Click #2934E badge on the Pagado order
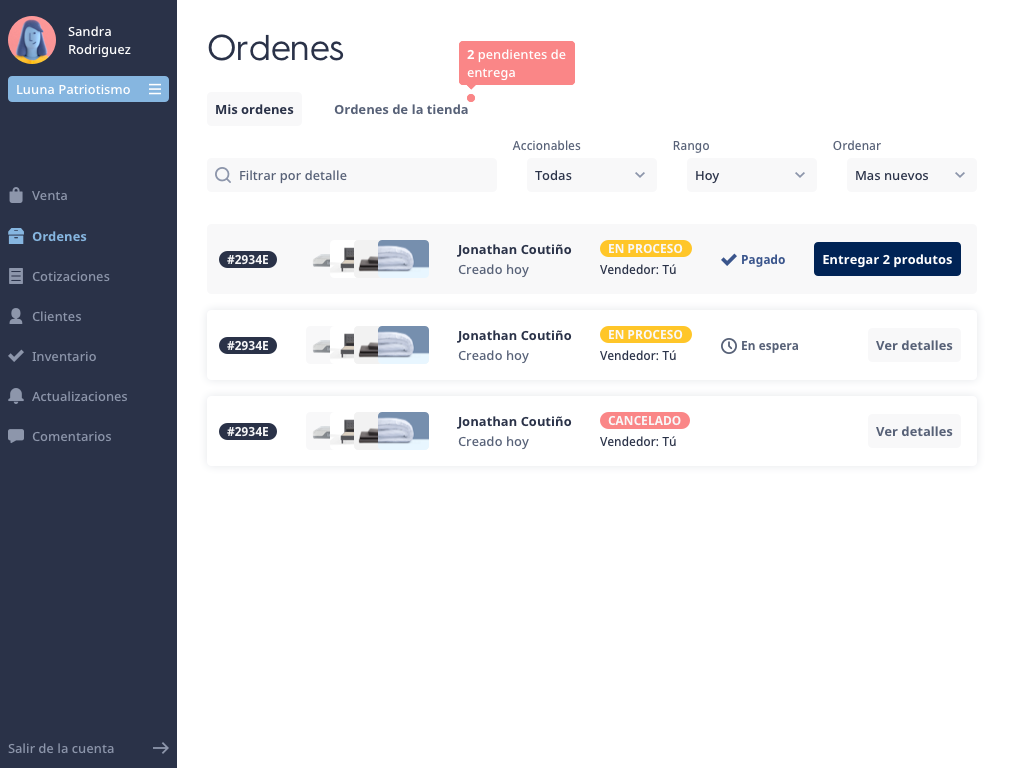The width and height of the screenshot is (1024, 768). tap(248, 259)
